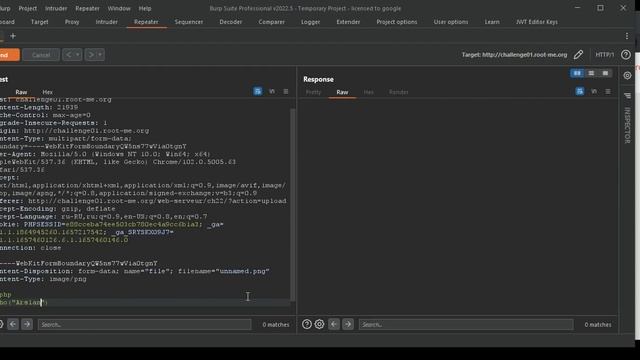Switch to combined tabbed layout view

(x=605, y=73)
